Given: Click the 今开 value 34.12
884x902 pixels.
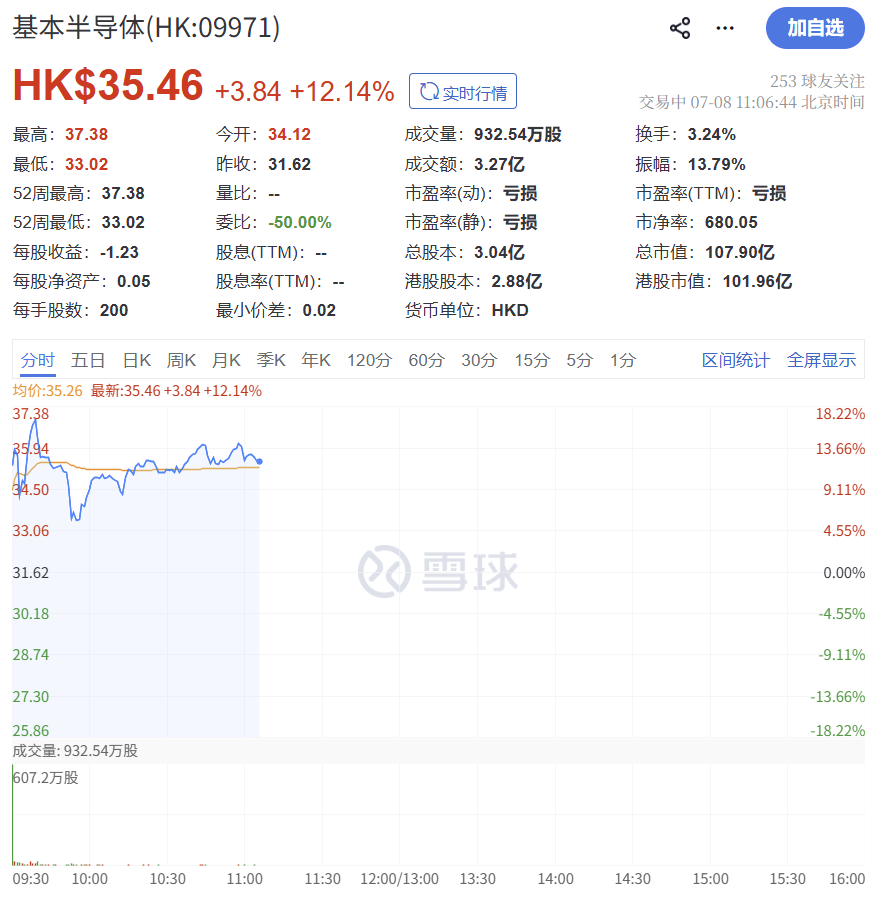Looking at the screenshot, I should pos(289,135).
